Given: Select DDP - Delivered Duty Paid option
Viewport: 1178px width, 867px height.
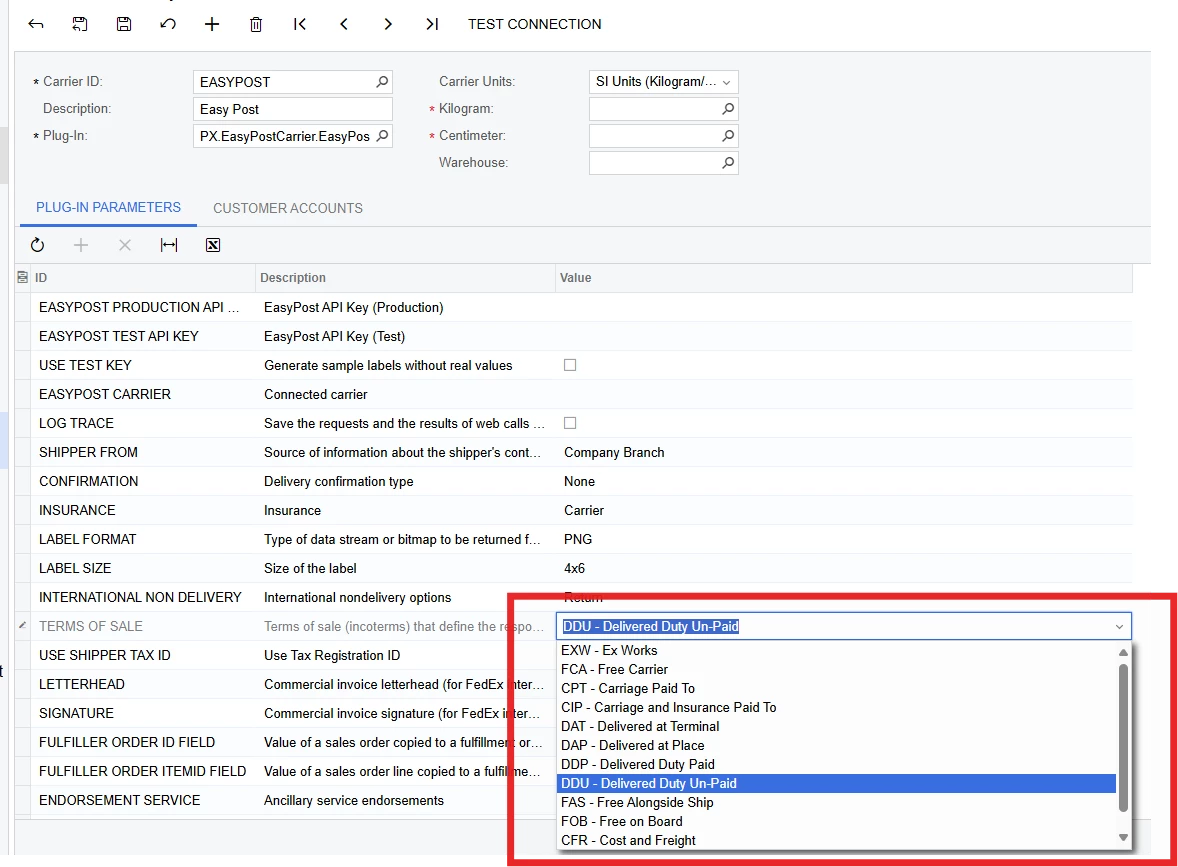Looking at the screenshot, I should pyautogui.click(x=837, y=765).
